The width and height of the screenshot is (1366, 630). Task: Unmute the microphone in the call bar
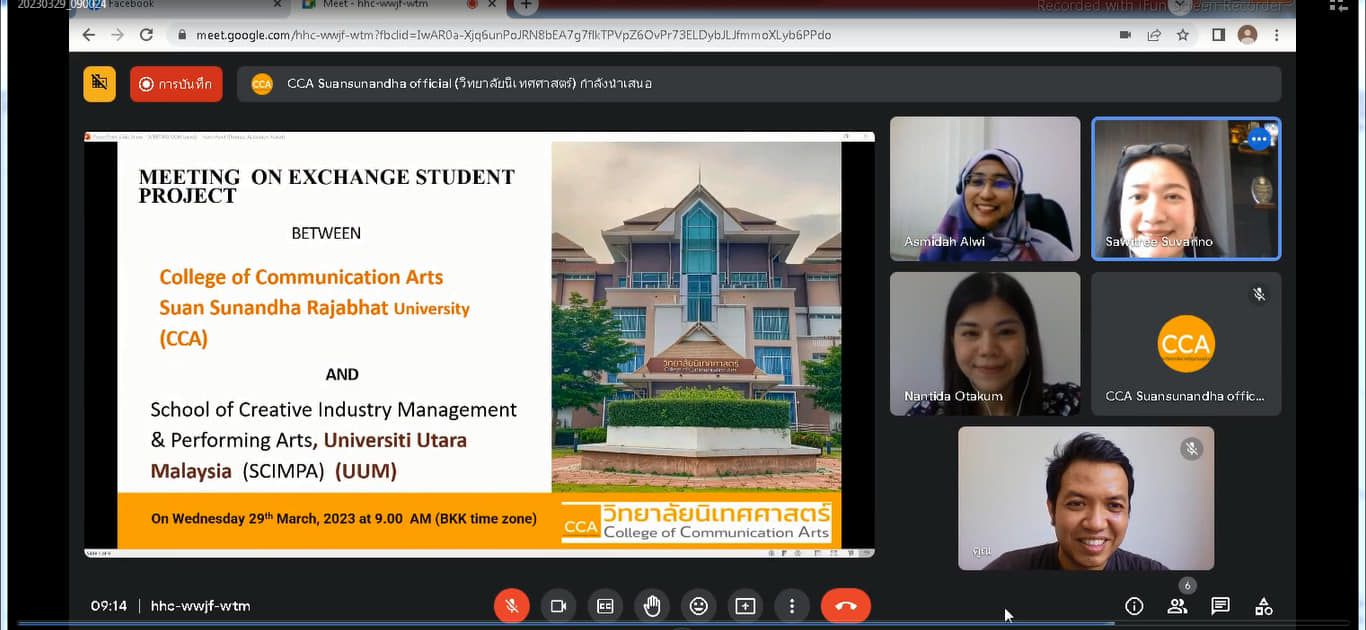[511, 606]
